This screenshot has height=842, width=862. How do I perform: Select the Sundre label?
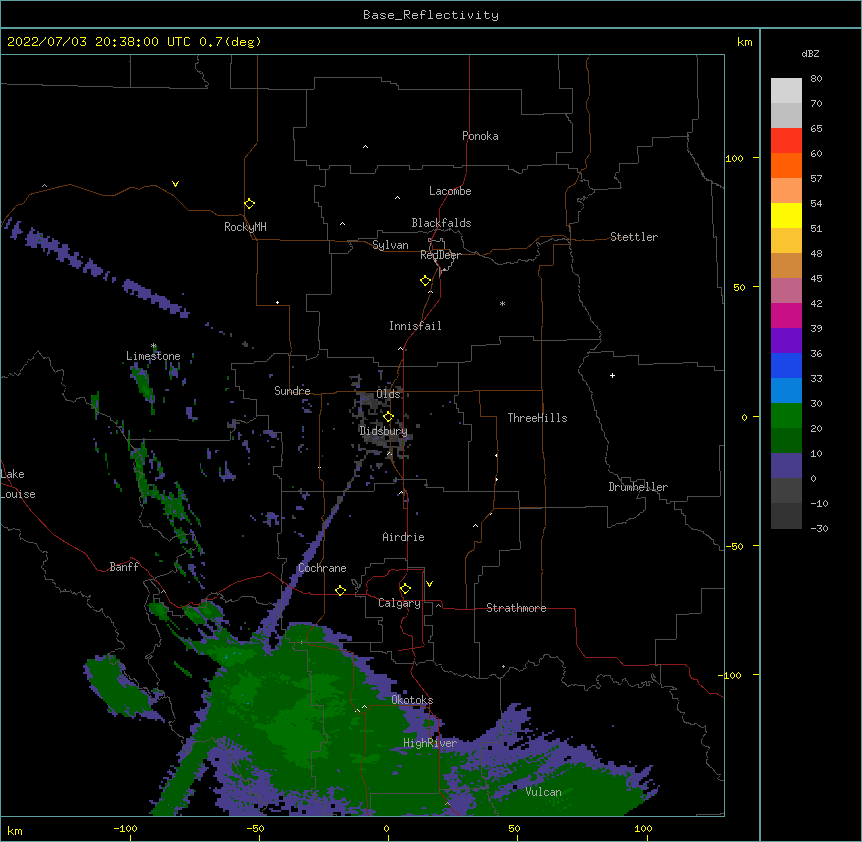tap(292, 391)
